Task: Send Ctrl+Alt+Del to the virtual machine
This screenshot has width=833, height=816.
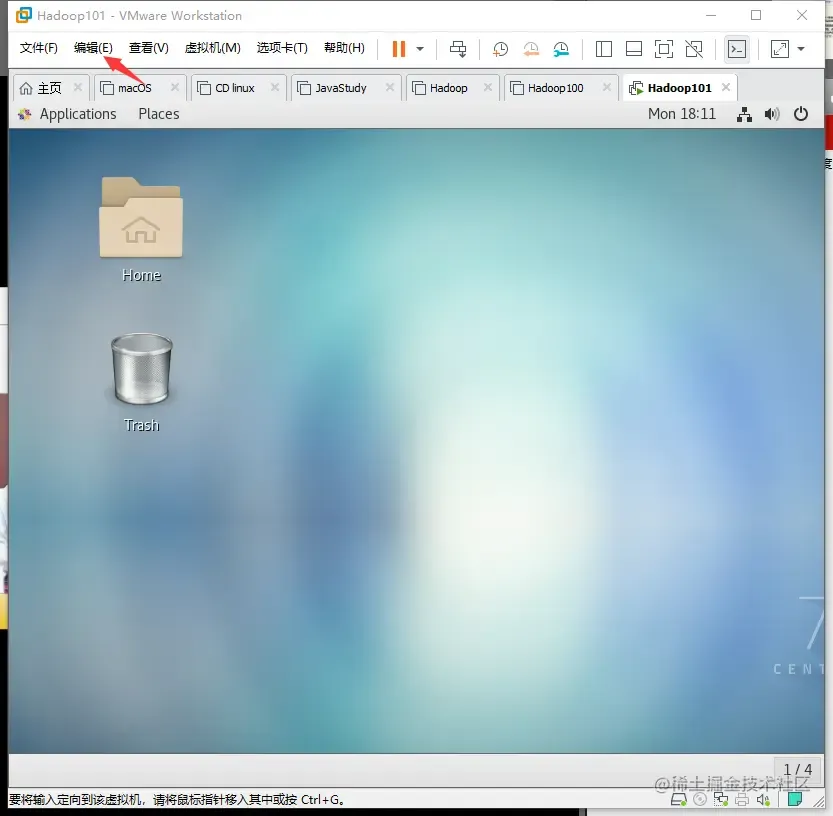Action: (458, 49)
